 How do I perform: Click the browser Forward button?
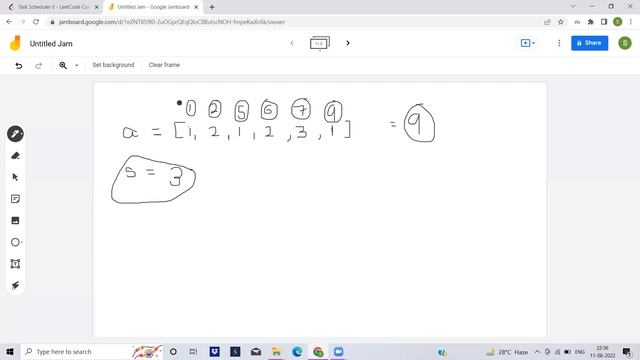pos(22,22)
